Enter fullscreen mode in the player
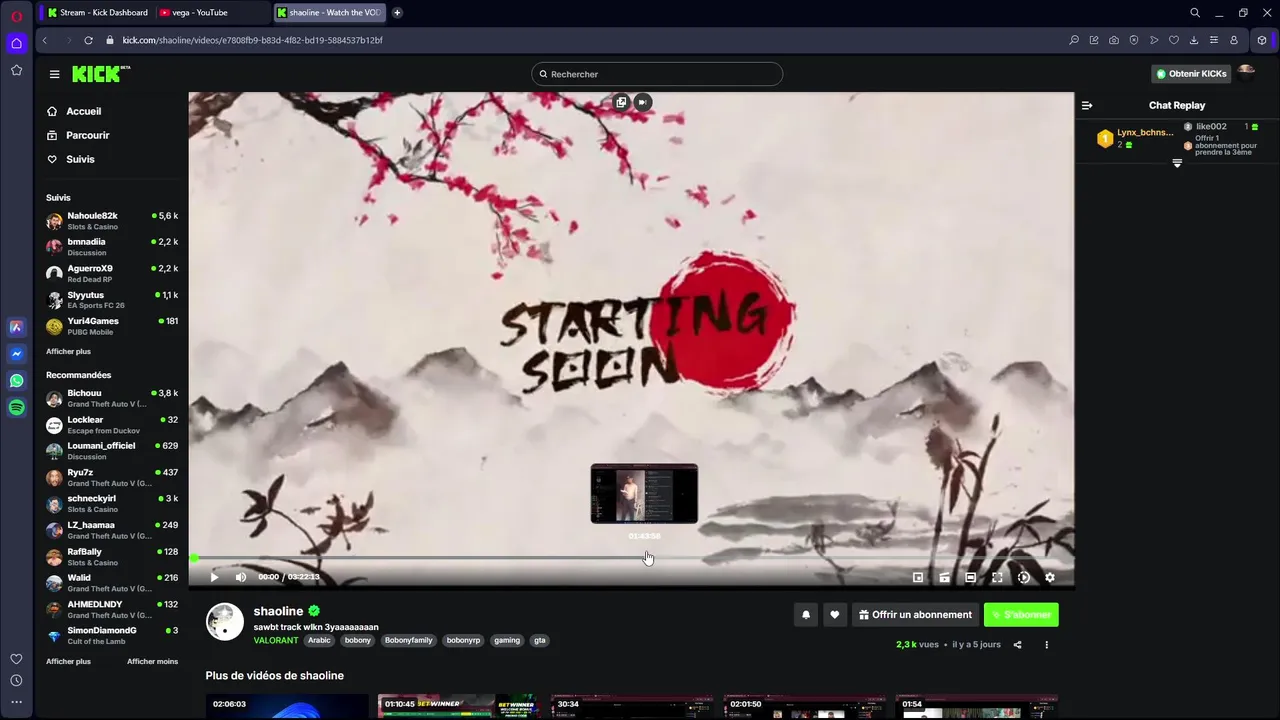 [x=997, y=577]
